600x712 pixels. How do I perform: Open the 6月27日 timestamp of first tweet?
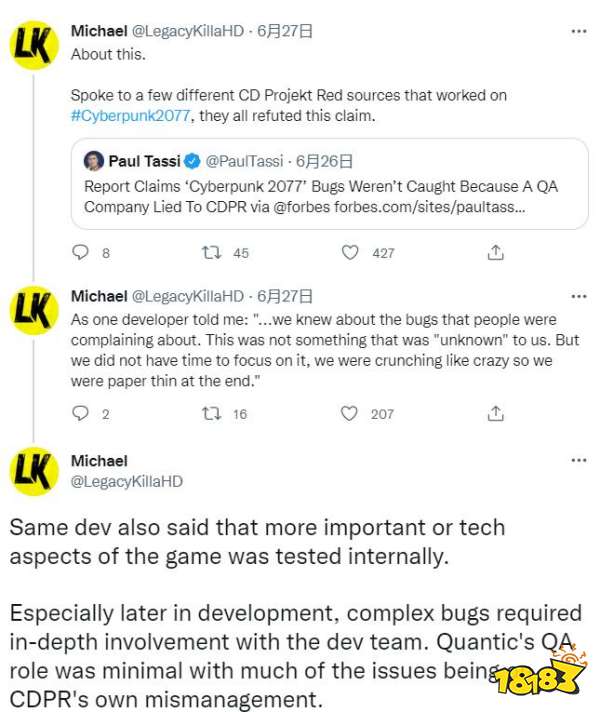point(285,31)
